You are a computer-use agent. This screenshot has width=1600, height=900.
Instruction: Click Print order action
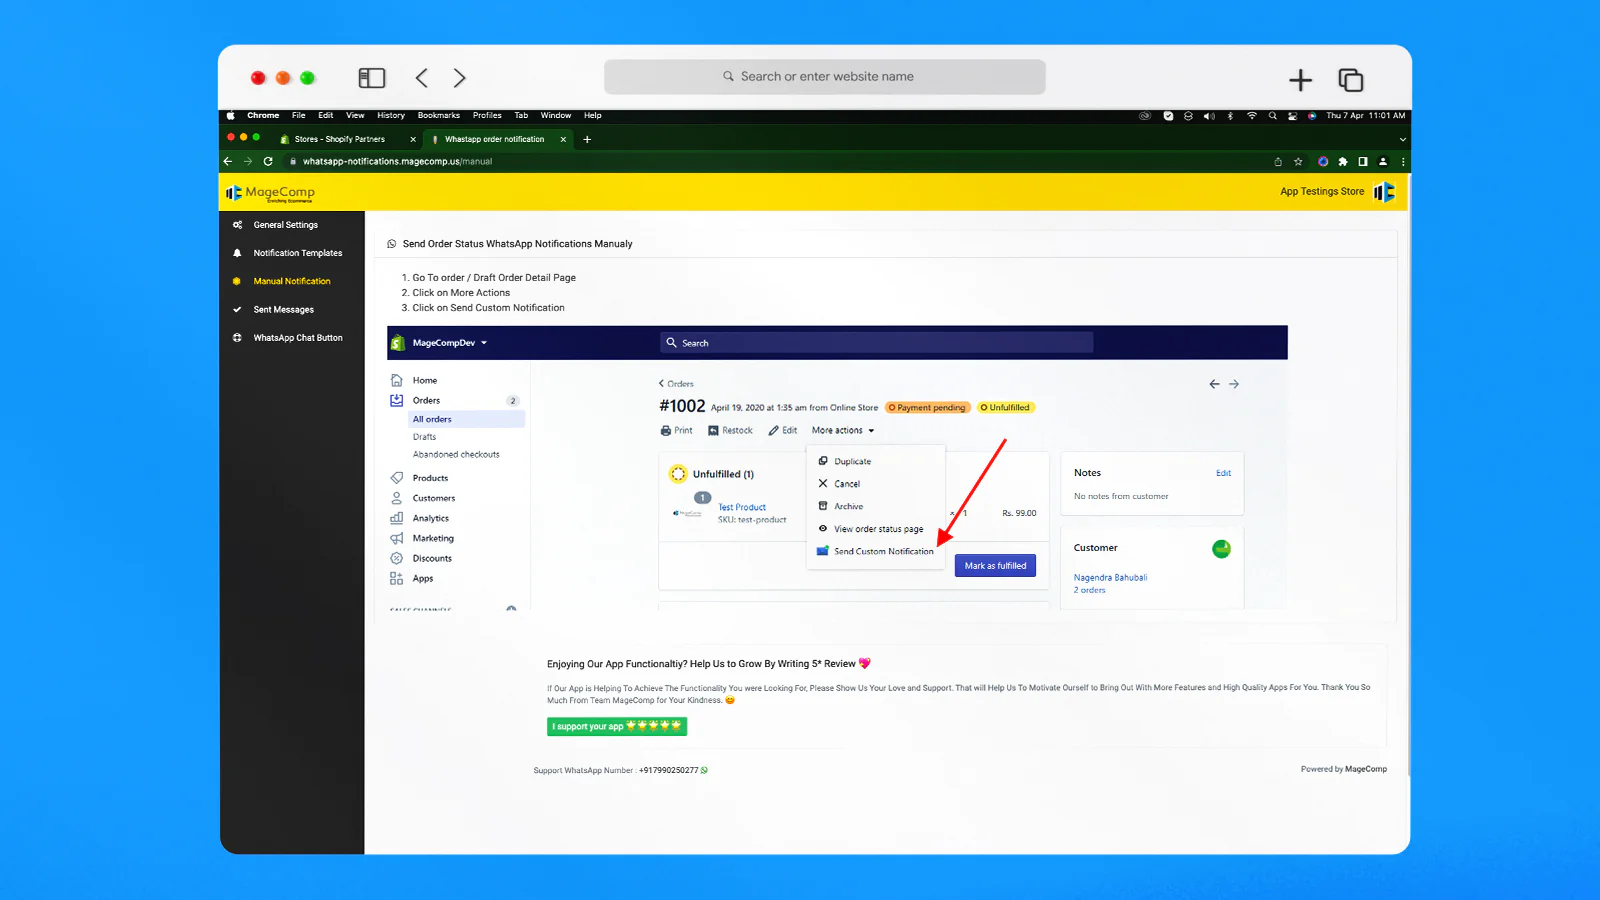pos(677,431)
